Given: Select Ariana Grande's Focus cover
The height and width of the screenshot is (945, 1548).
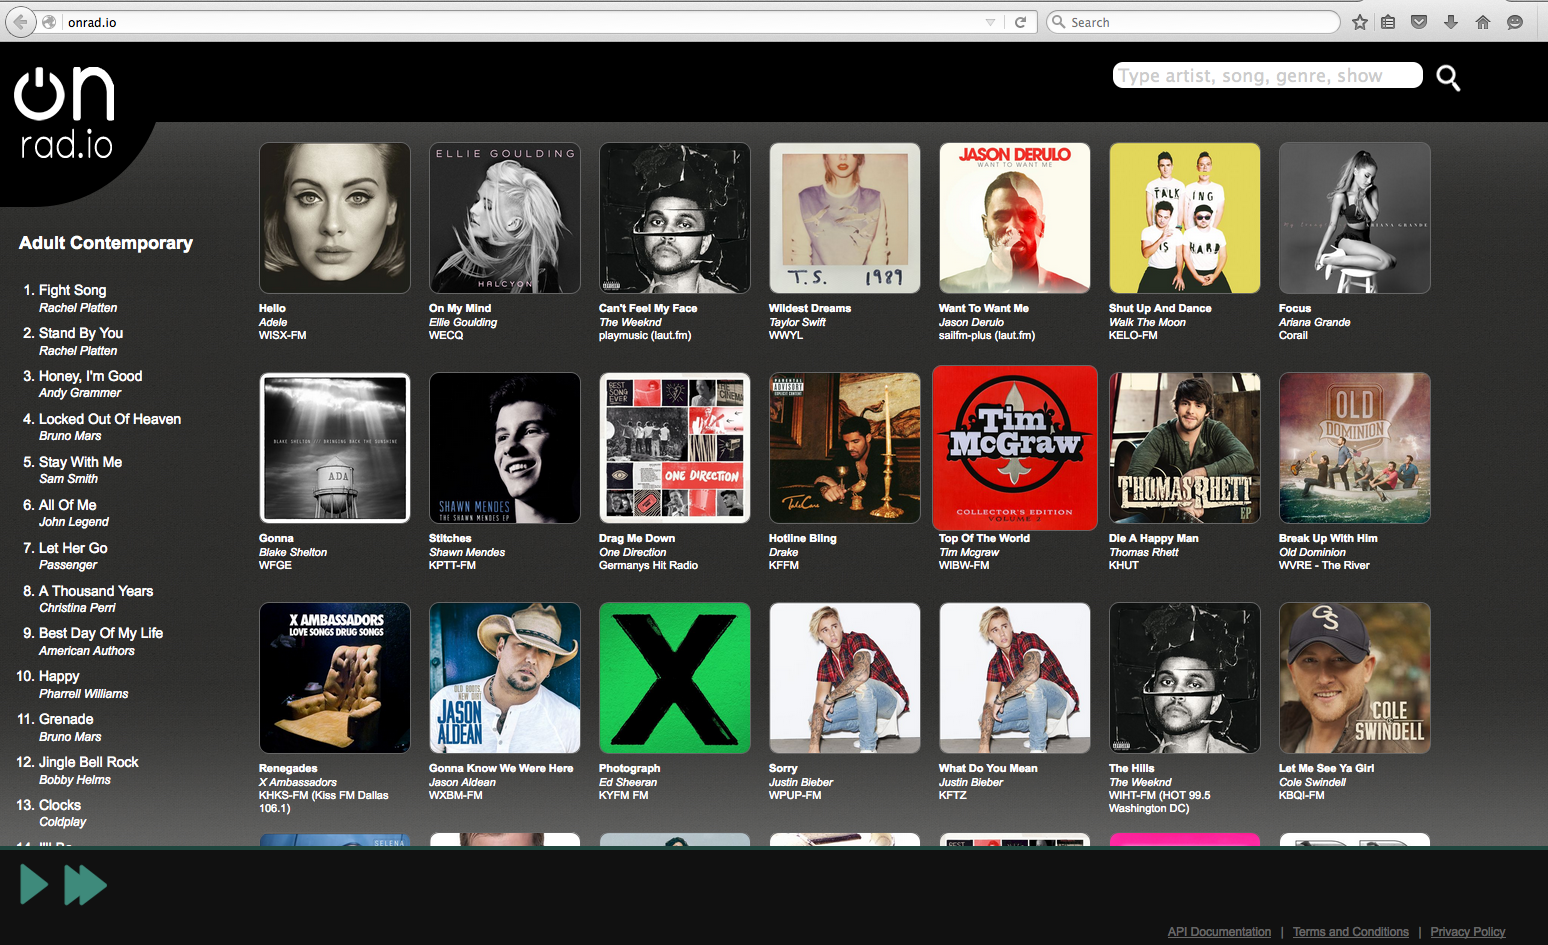Looking at the screenshot, I should pos(1355,218).
